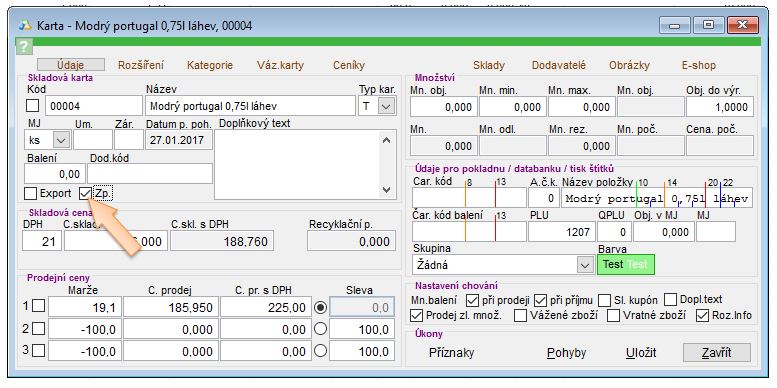Click the Doplňkový text scroll down arrow

(387, 190)
